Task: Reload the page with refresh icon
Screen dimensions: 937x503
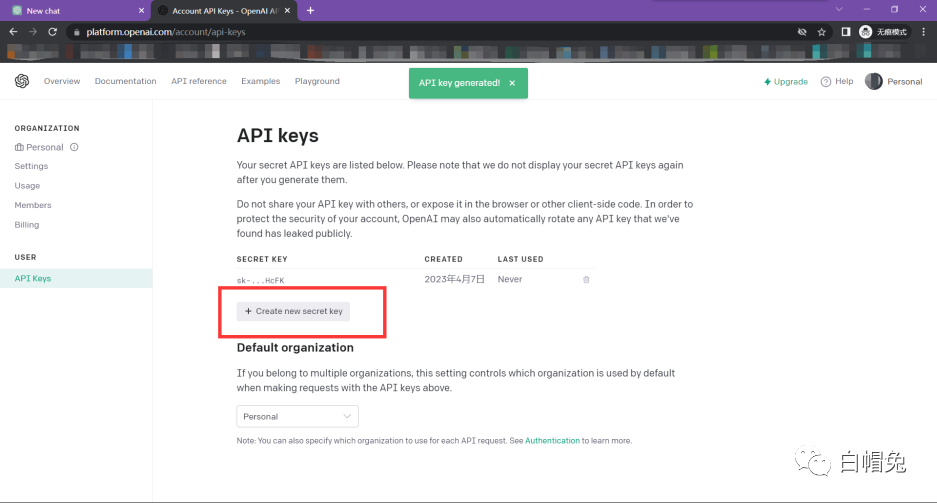Action: 53,32
